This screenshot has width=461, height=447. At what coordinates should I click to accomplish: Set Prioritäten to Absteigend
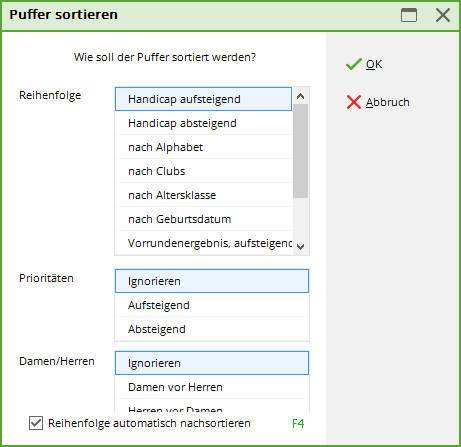[212, 329]
